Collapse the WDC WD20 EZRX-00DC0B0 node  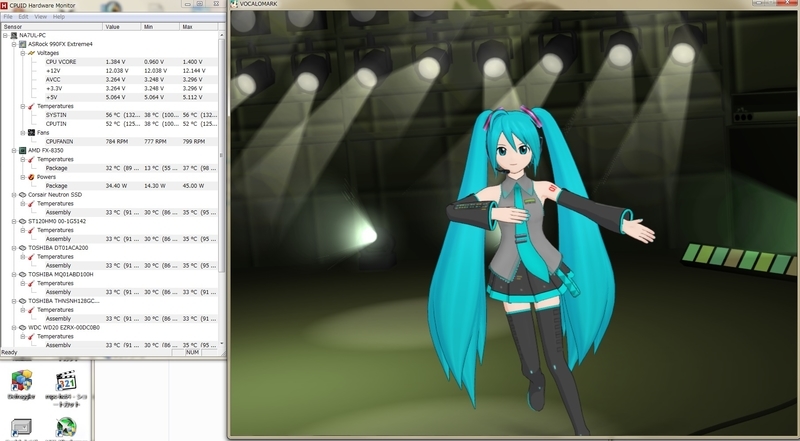[x=14, y=328]
